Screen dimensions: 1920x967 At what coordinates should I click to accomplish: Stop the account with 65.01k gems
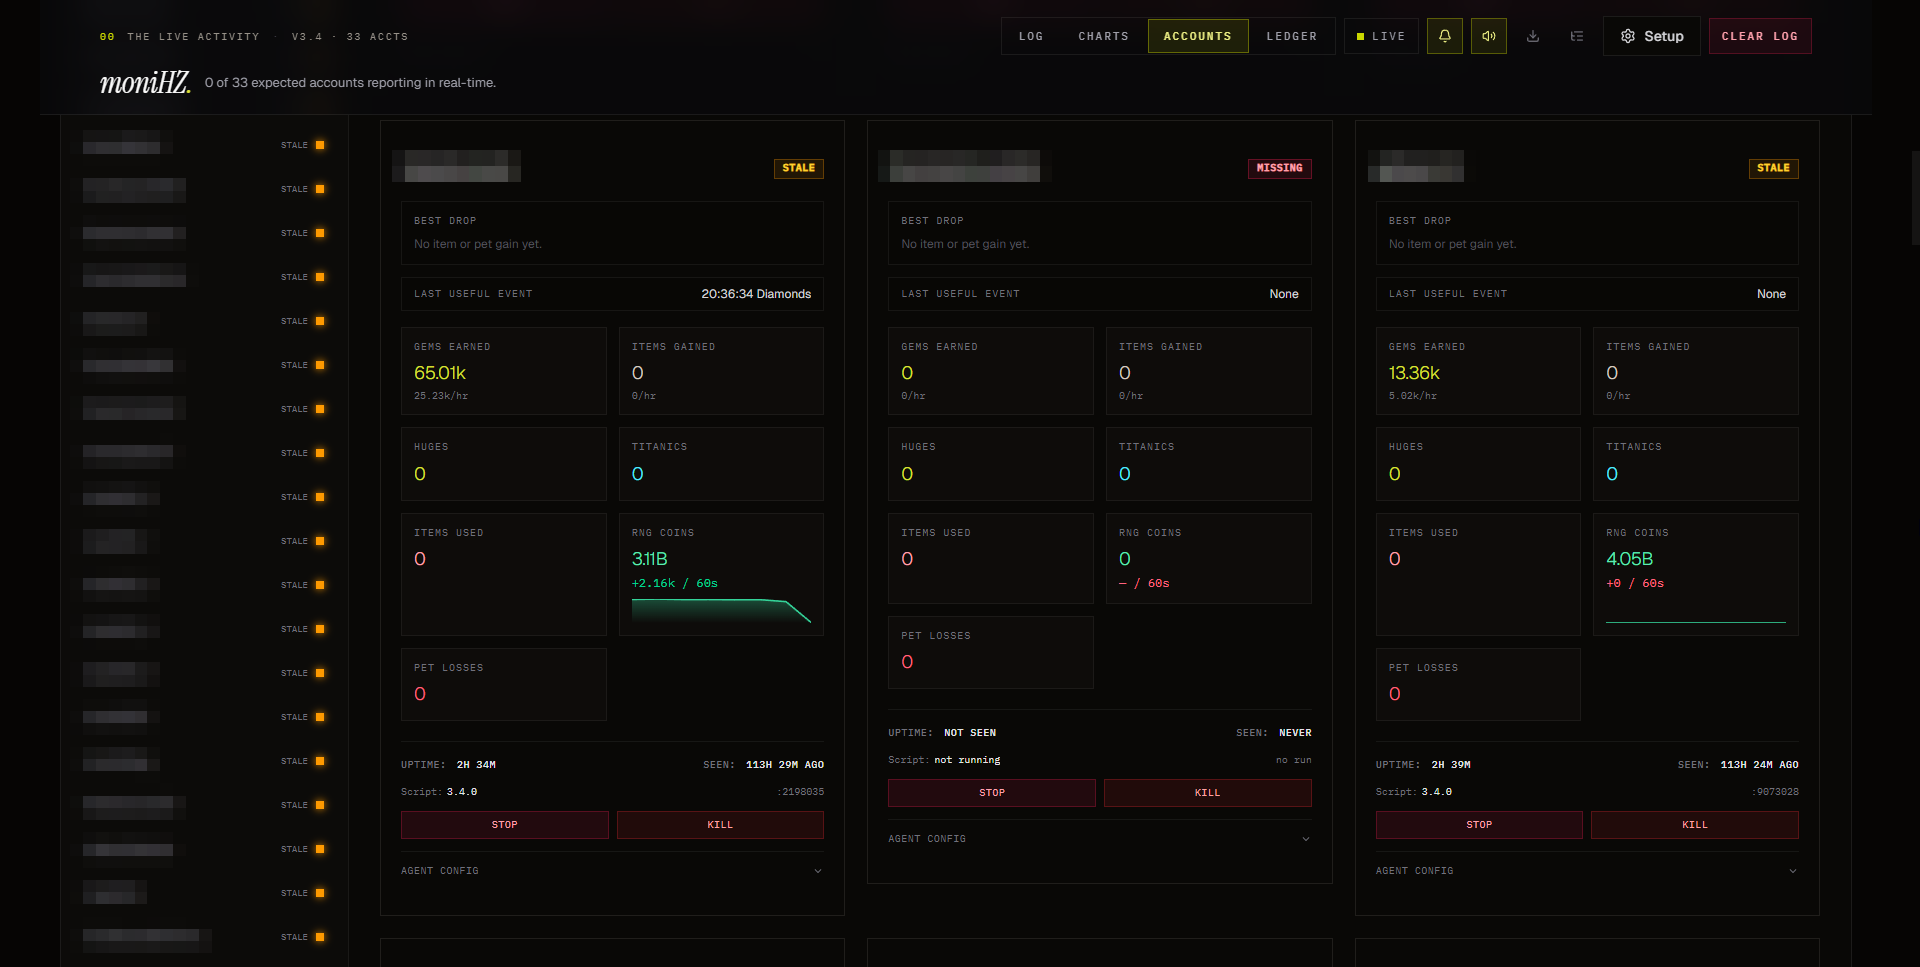[x=504, y=825]
